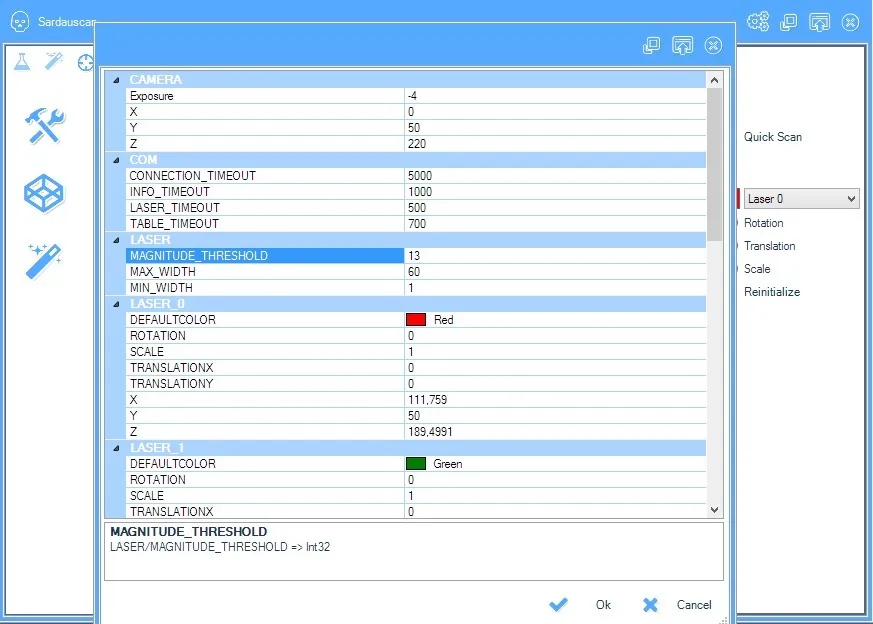Image resolution: width=873 pixels, height=624 pixels.
Task: Collapse the LASER_1 category
Action: click(116, 449)
